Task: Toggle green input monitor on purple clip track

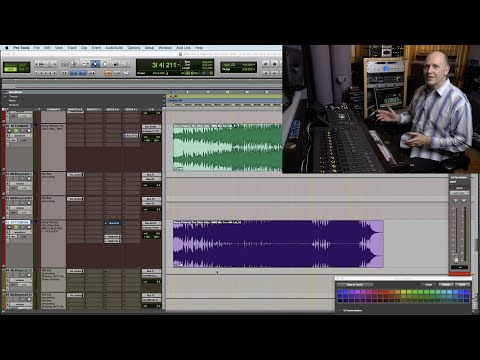Action: (x=15, y=227)
